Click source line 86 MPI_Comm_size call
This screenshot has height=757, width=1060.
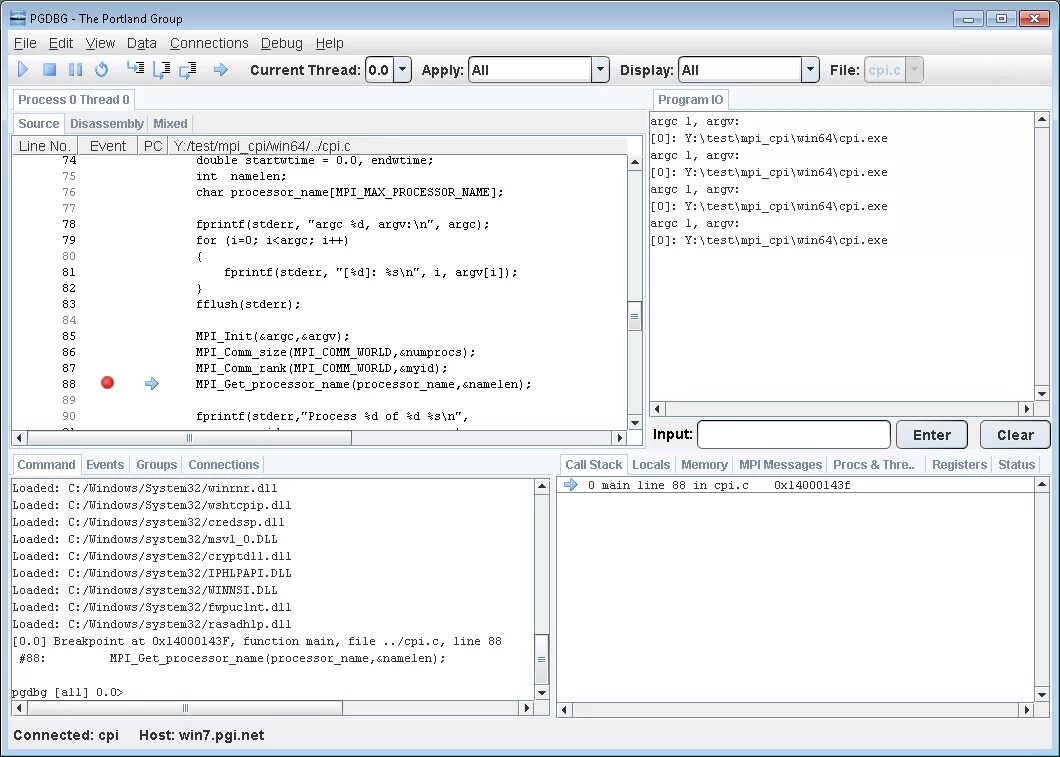(335, 352)
